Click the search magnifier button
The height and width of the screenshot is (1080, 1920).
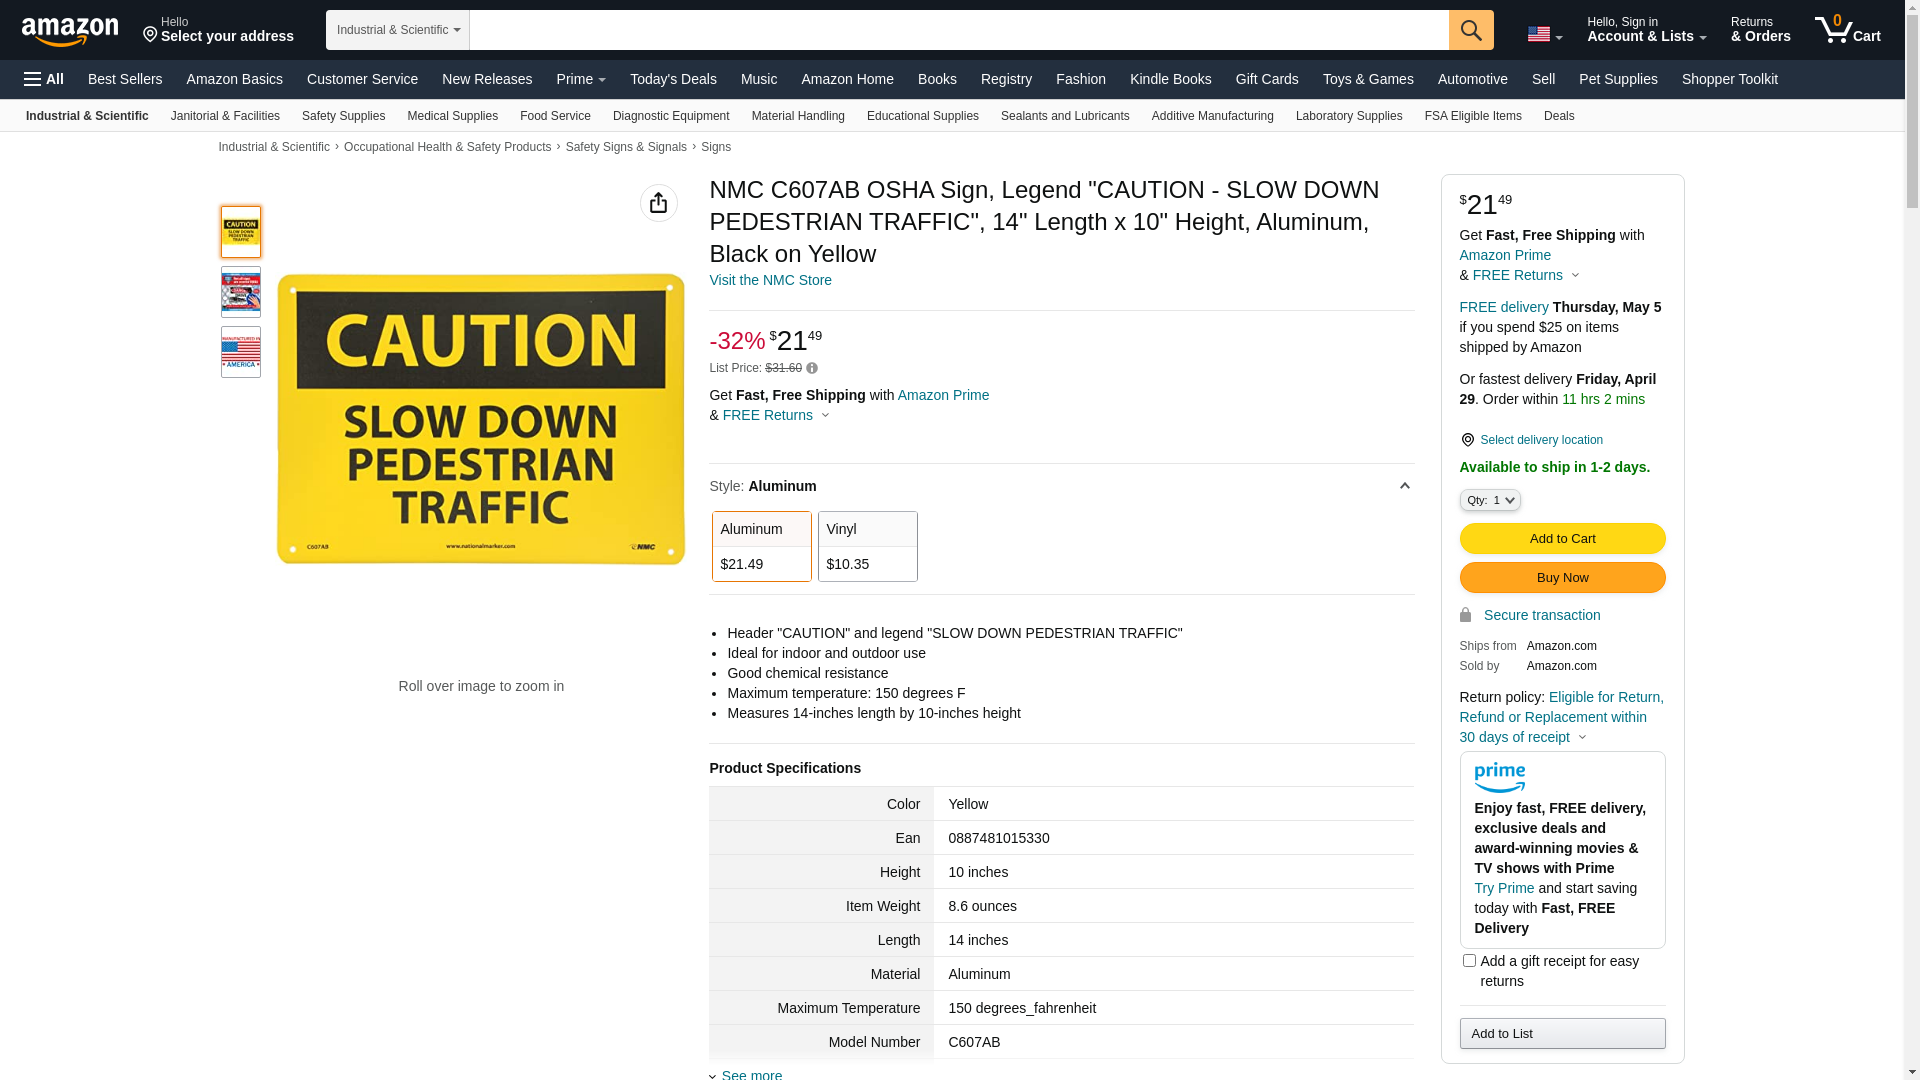(1470, 30)
